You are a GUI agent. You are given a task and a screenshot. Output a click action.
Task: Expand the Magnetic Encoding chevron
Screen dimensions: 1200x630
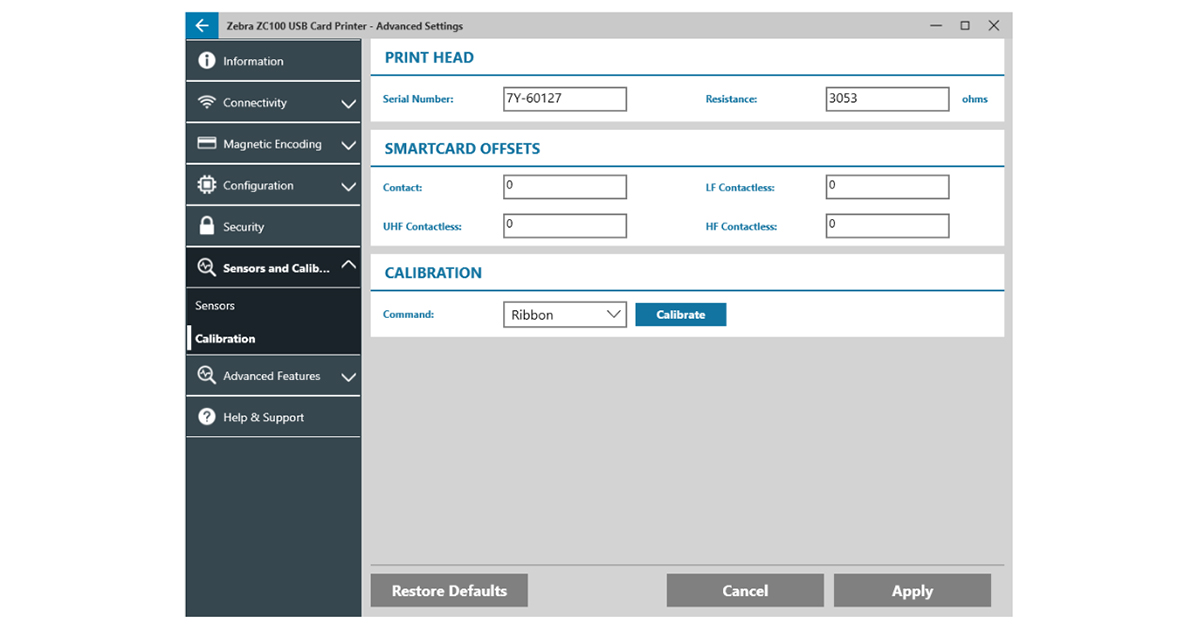pyautogui.click(x=348, y=145)
